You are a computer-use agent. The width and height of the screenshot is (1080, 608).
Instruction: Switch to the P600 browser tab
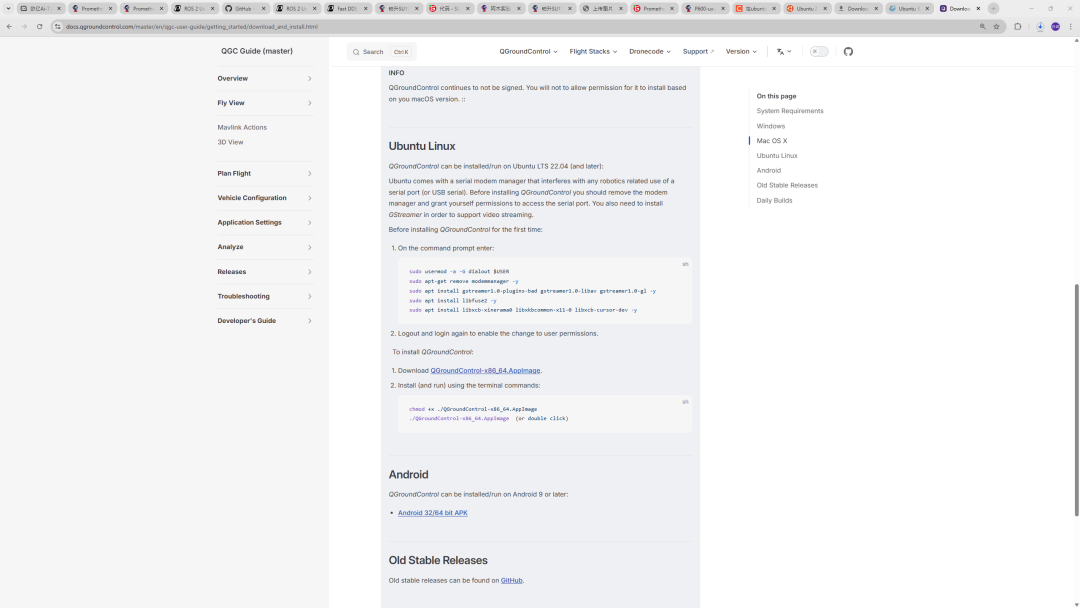point(703,8)
